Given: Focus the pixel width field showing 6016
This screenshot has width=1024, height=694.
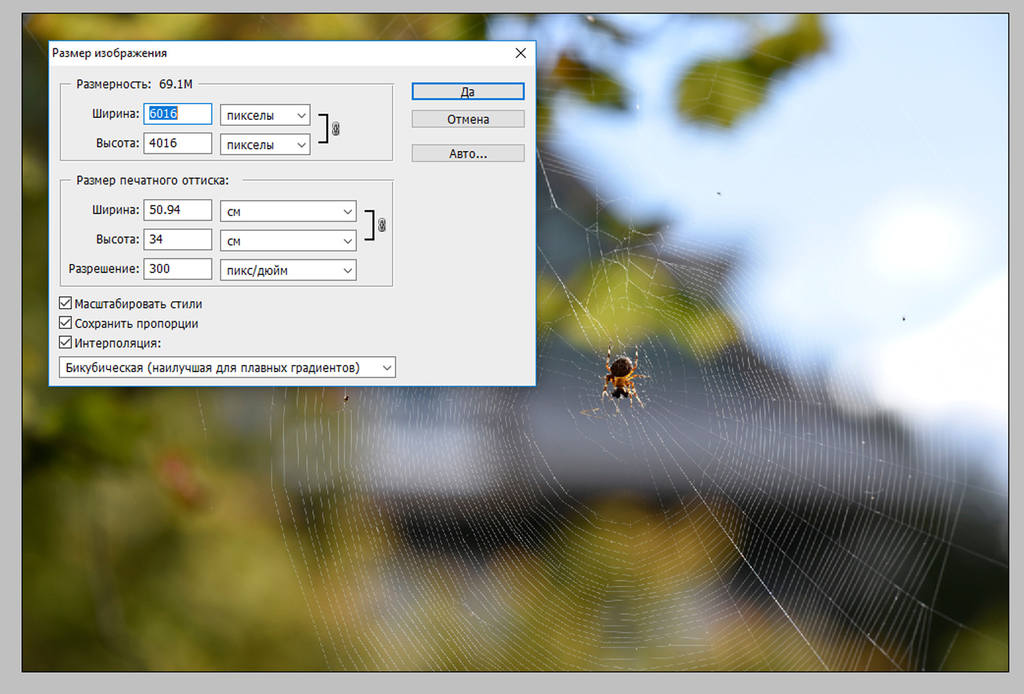Looking at the screenshot, I should [178, 114].
